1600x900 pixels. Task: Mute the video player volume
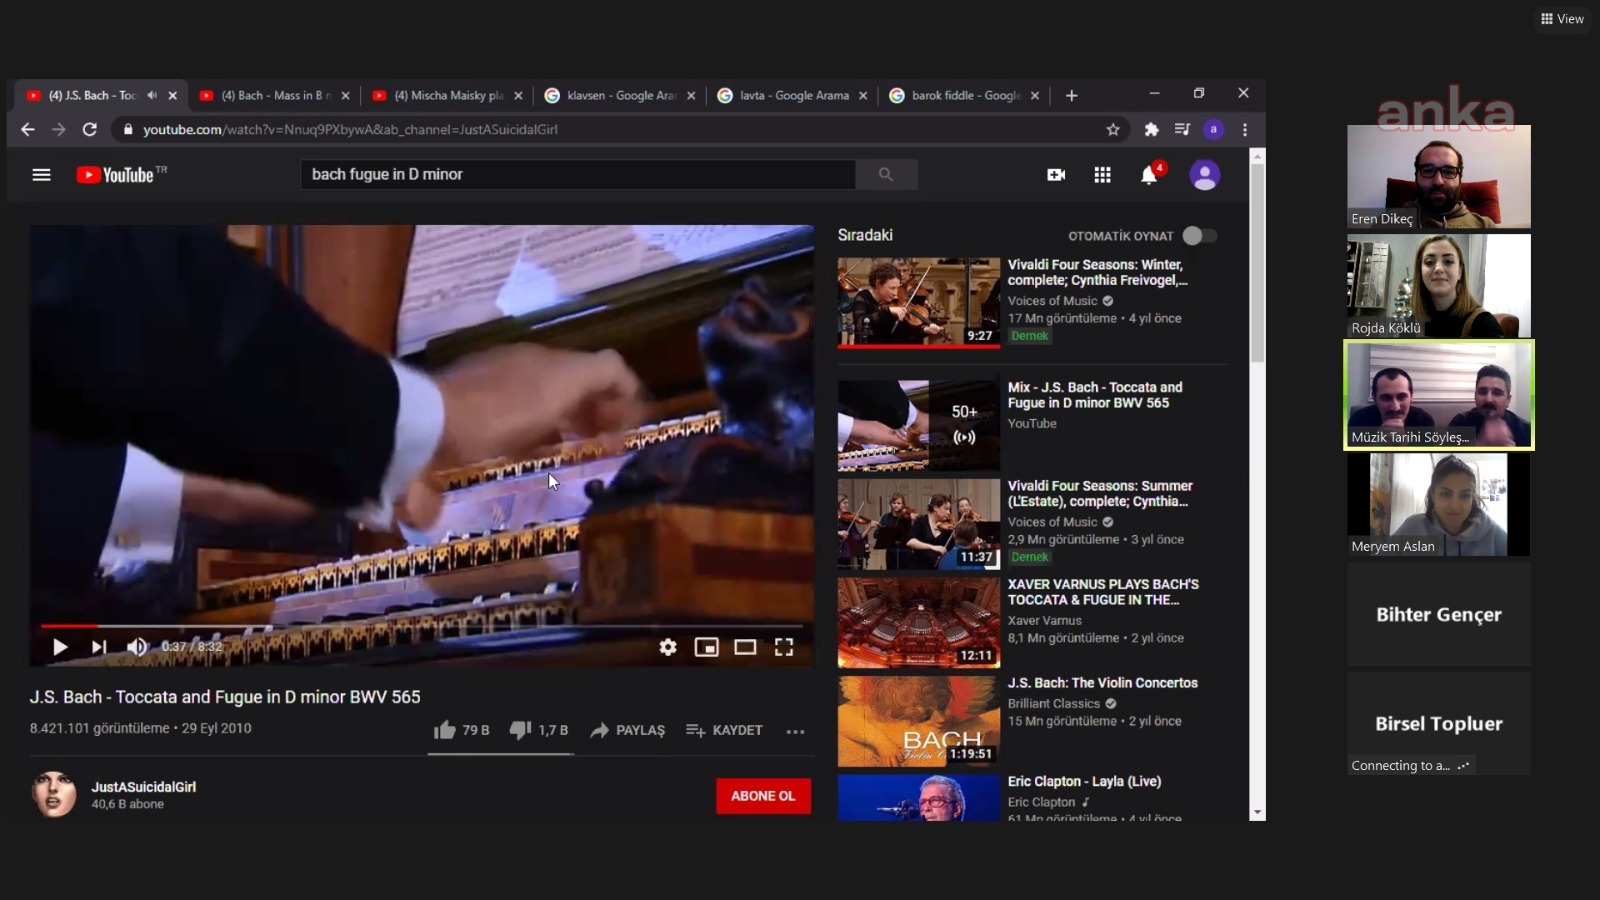tap(137, 647)
